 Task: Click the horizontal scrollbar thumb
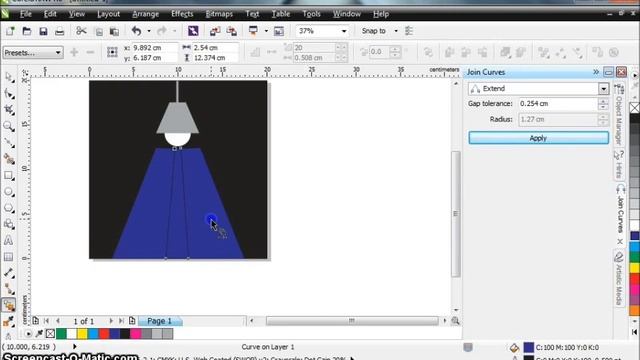point(352,321)
